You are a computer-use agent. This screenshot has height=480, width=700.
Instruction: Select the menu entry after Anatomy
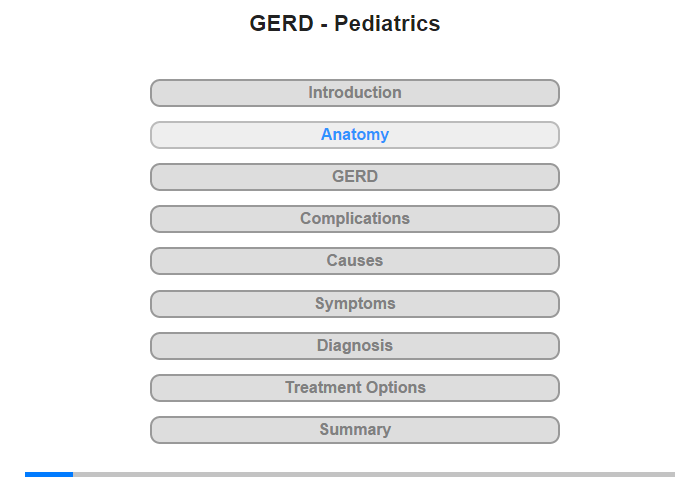tap(355, 177)
